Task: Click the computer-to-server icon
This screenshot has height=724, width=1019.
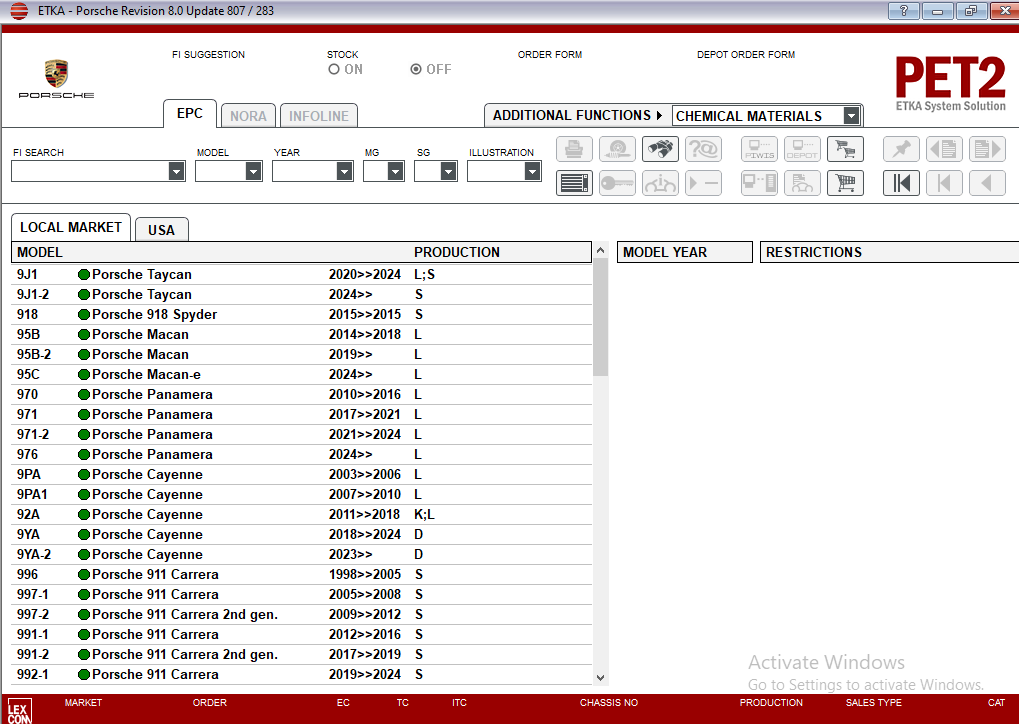Action: tap(759, 183)
